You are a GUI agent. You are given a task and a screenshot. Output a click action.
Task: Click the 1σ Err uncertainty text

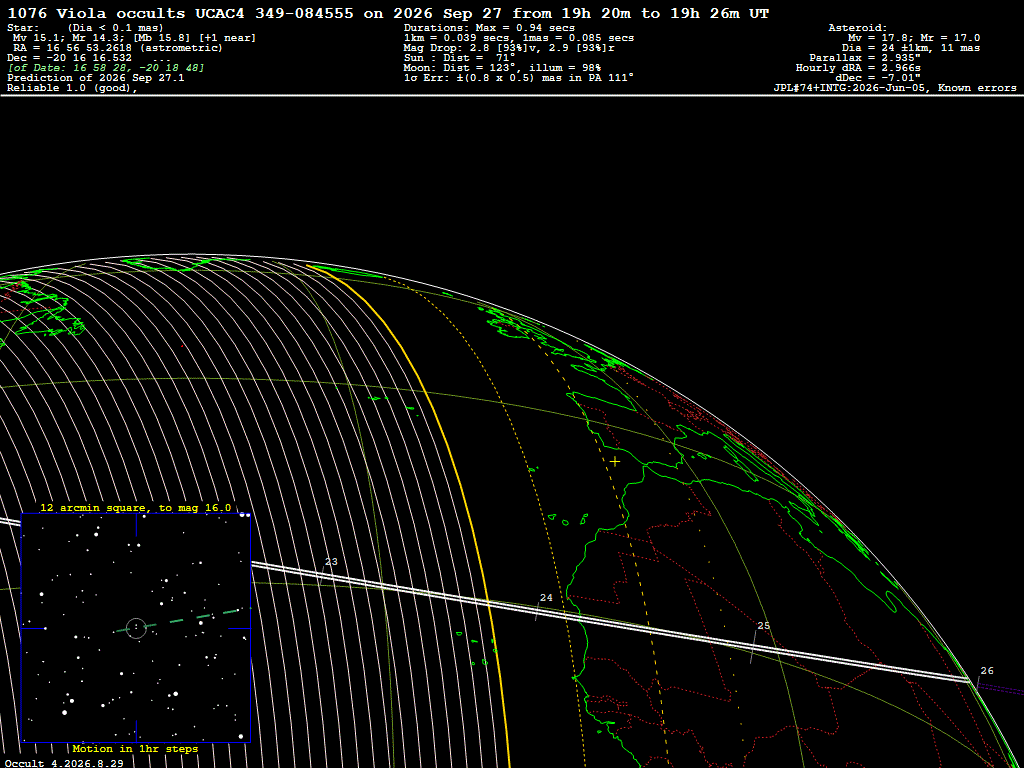coord(519,78)
